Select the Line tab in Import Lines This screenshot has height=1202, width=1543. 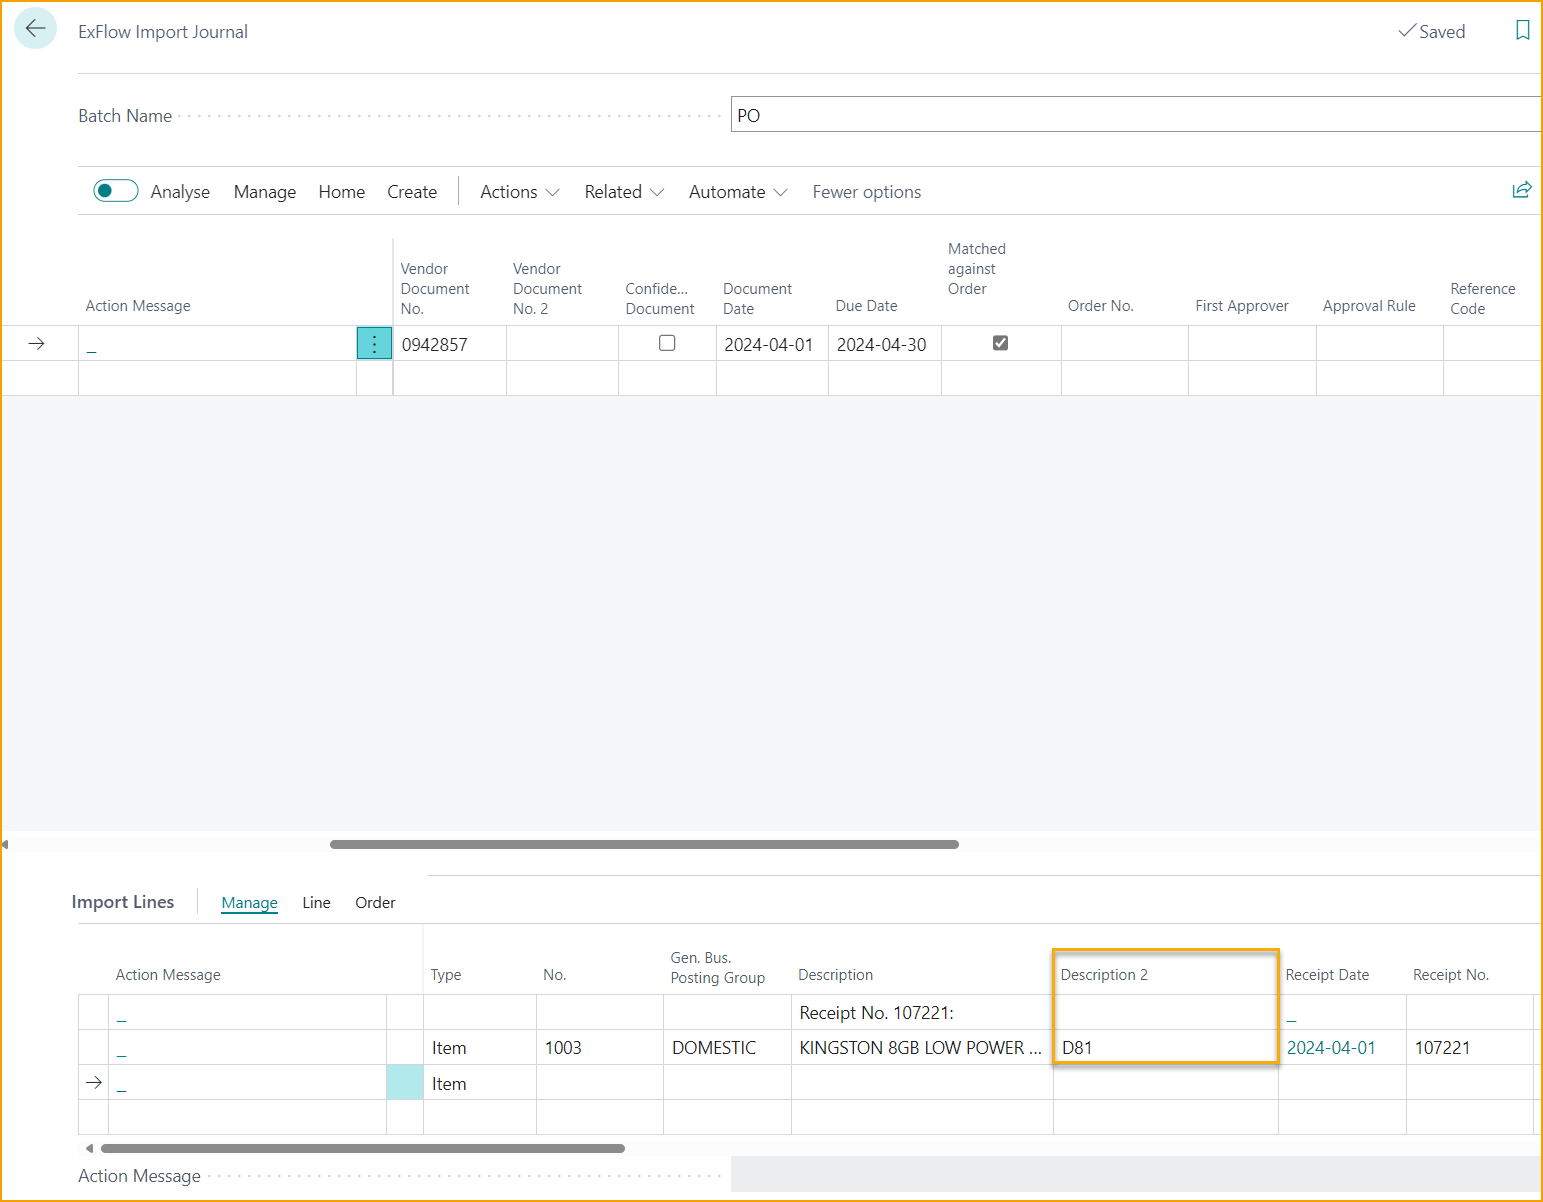316,902
